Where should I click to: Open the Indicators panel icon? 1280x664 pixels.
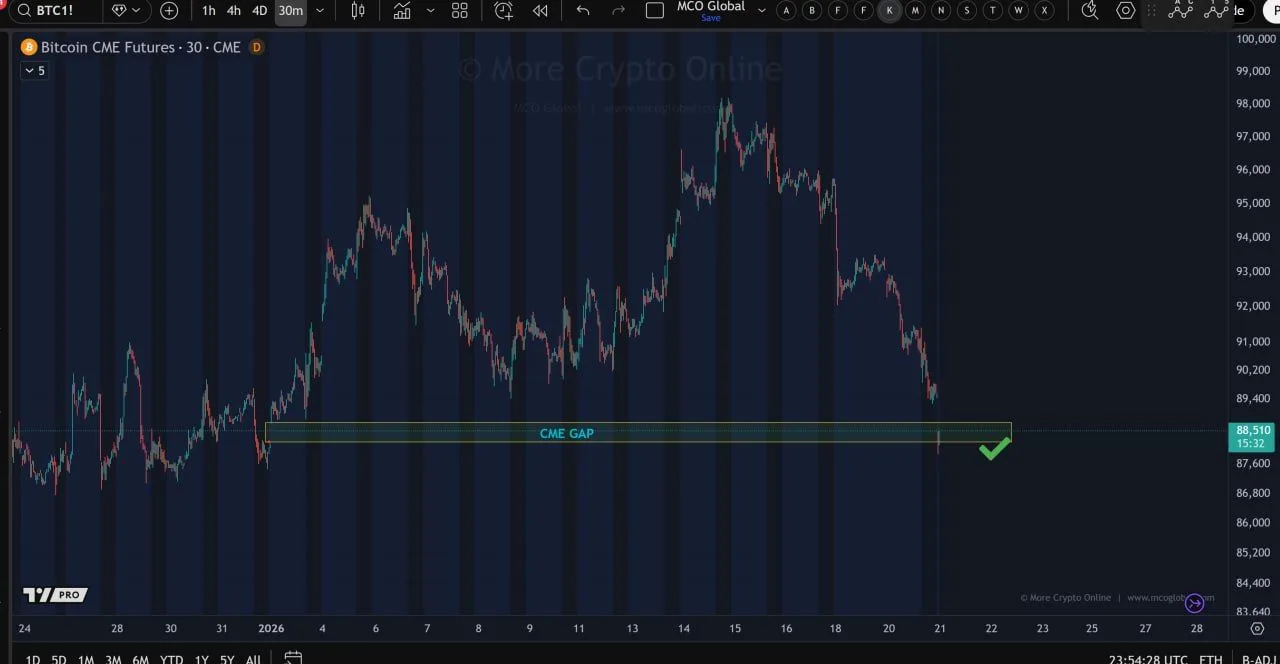point(402,11)
